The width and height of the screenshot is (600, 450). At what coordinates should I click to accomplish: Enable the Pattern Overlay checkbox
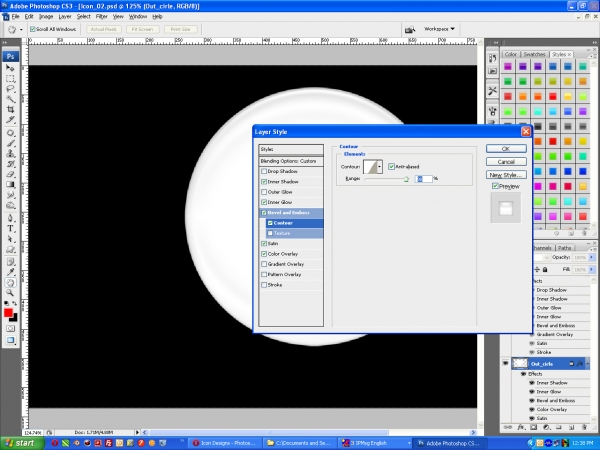point(264,275)
